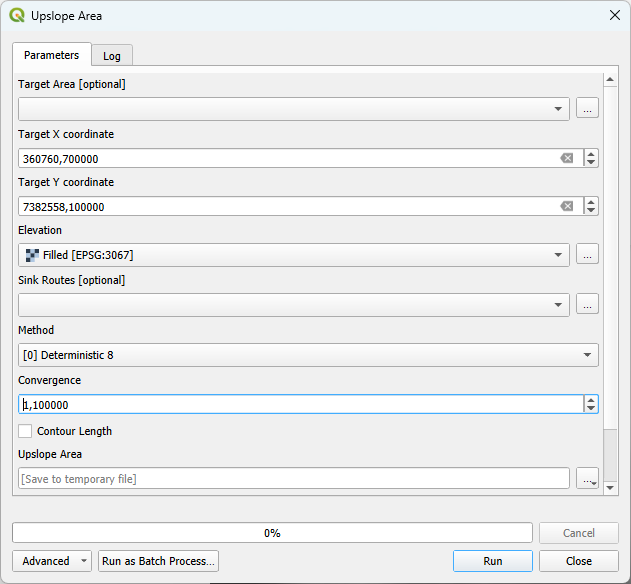
Task: Click Run as Batch Process button
Action: (158, 561)
